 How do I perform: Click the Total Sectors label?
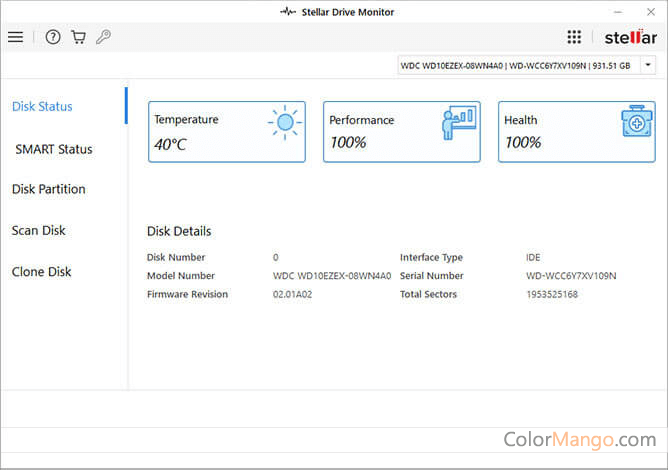coord(428,294)
